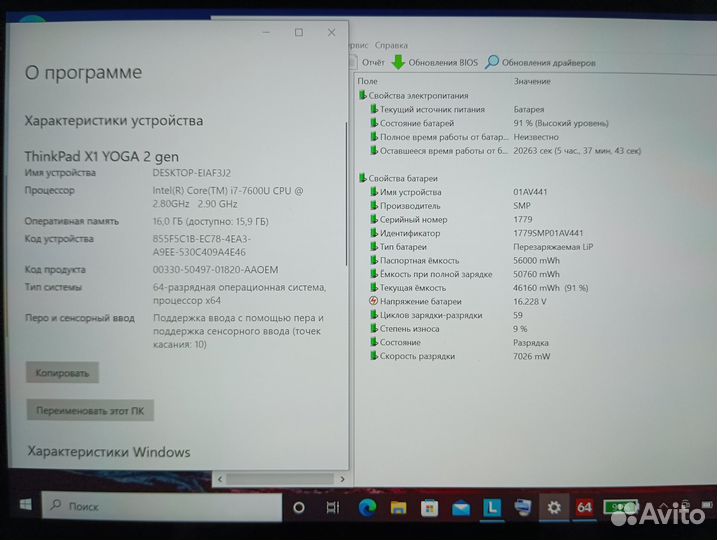This screenshot has width=717, height=540.
Task: Select the Циклов зарядки-разрядки row
Action: [x=446, y=315]
